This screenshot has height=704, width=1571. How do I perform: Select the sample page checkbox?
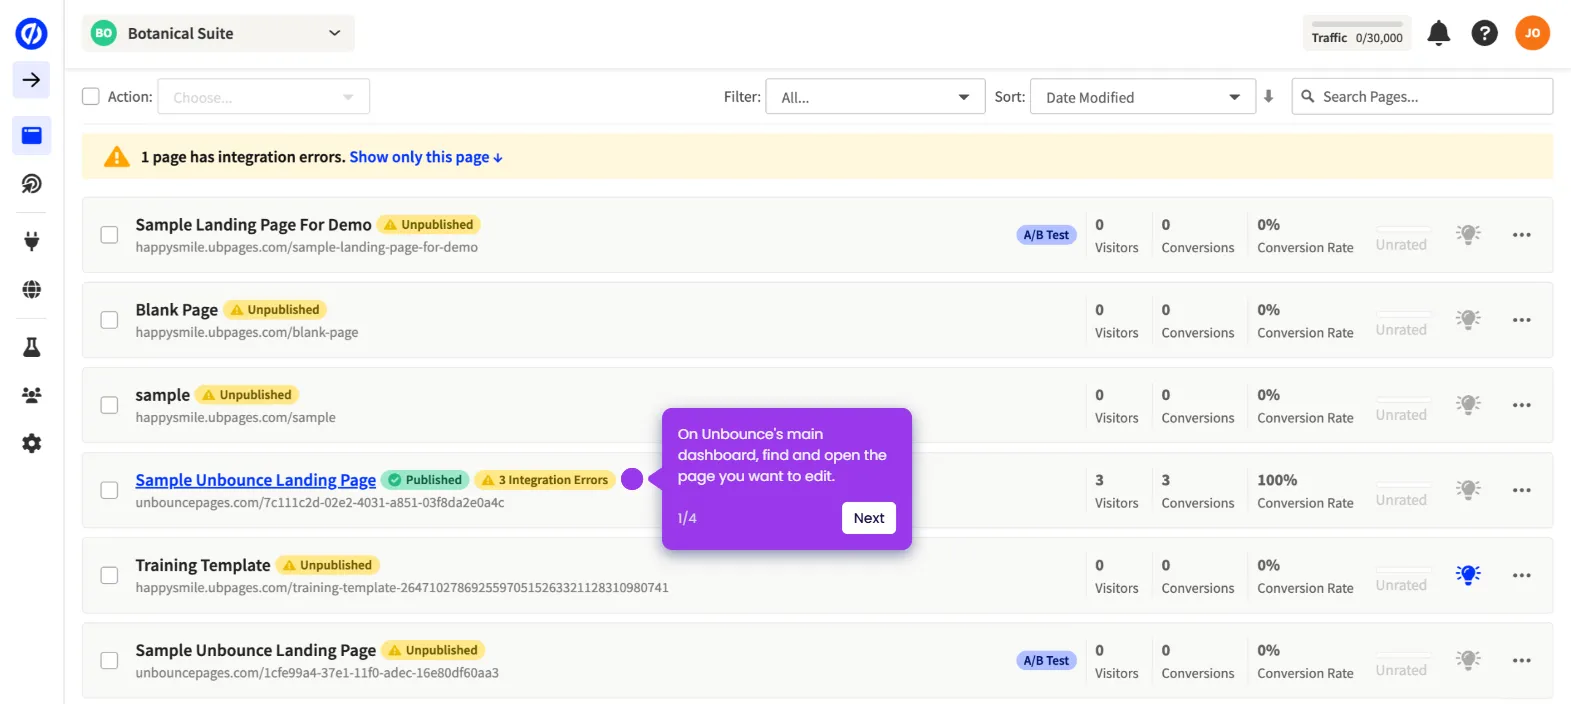pyautogui.click(x=110, y=405)
